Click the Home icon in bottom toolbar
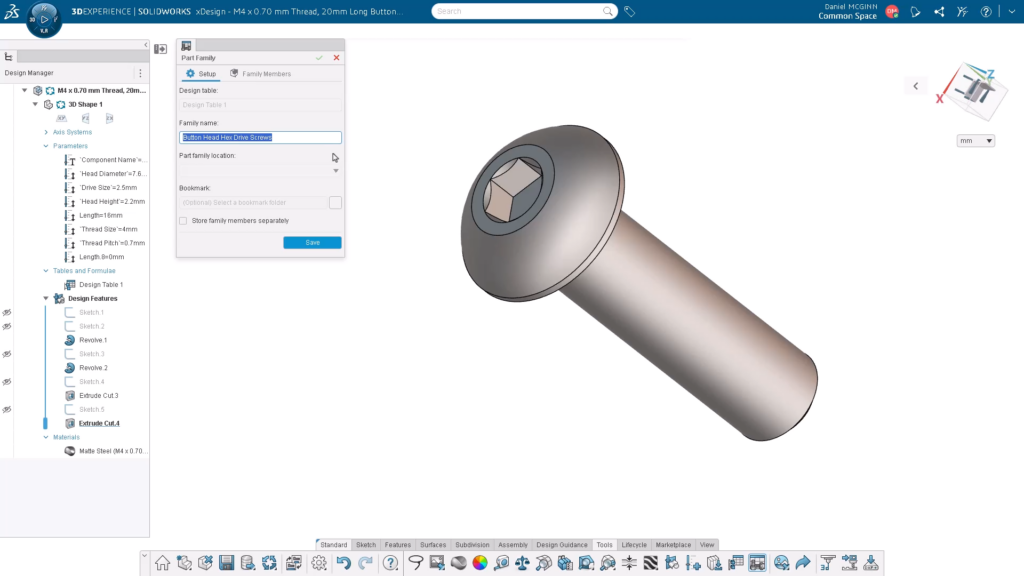 click(x=162, y=562)
